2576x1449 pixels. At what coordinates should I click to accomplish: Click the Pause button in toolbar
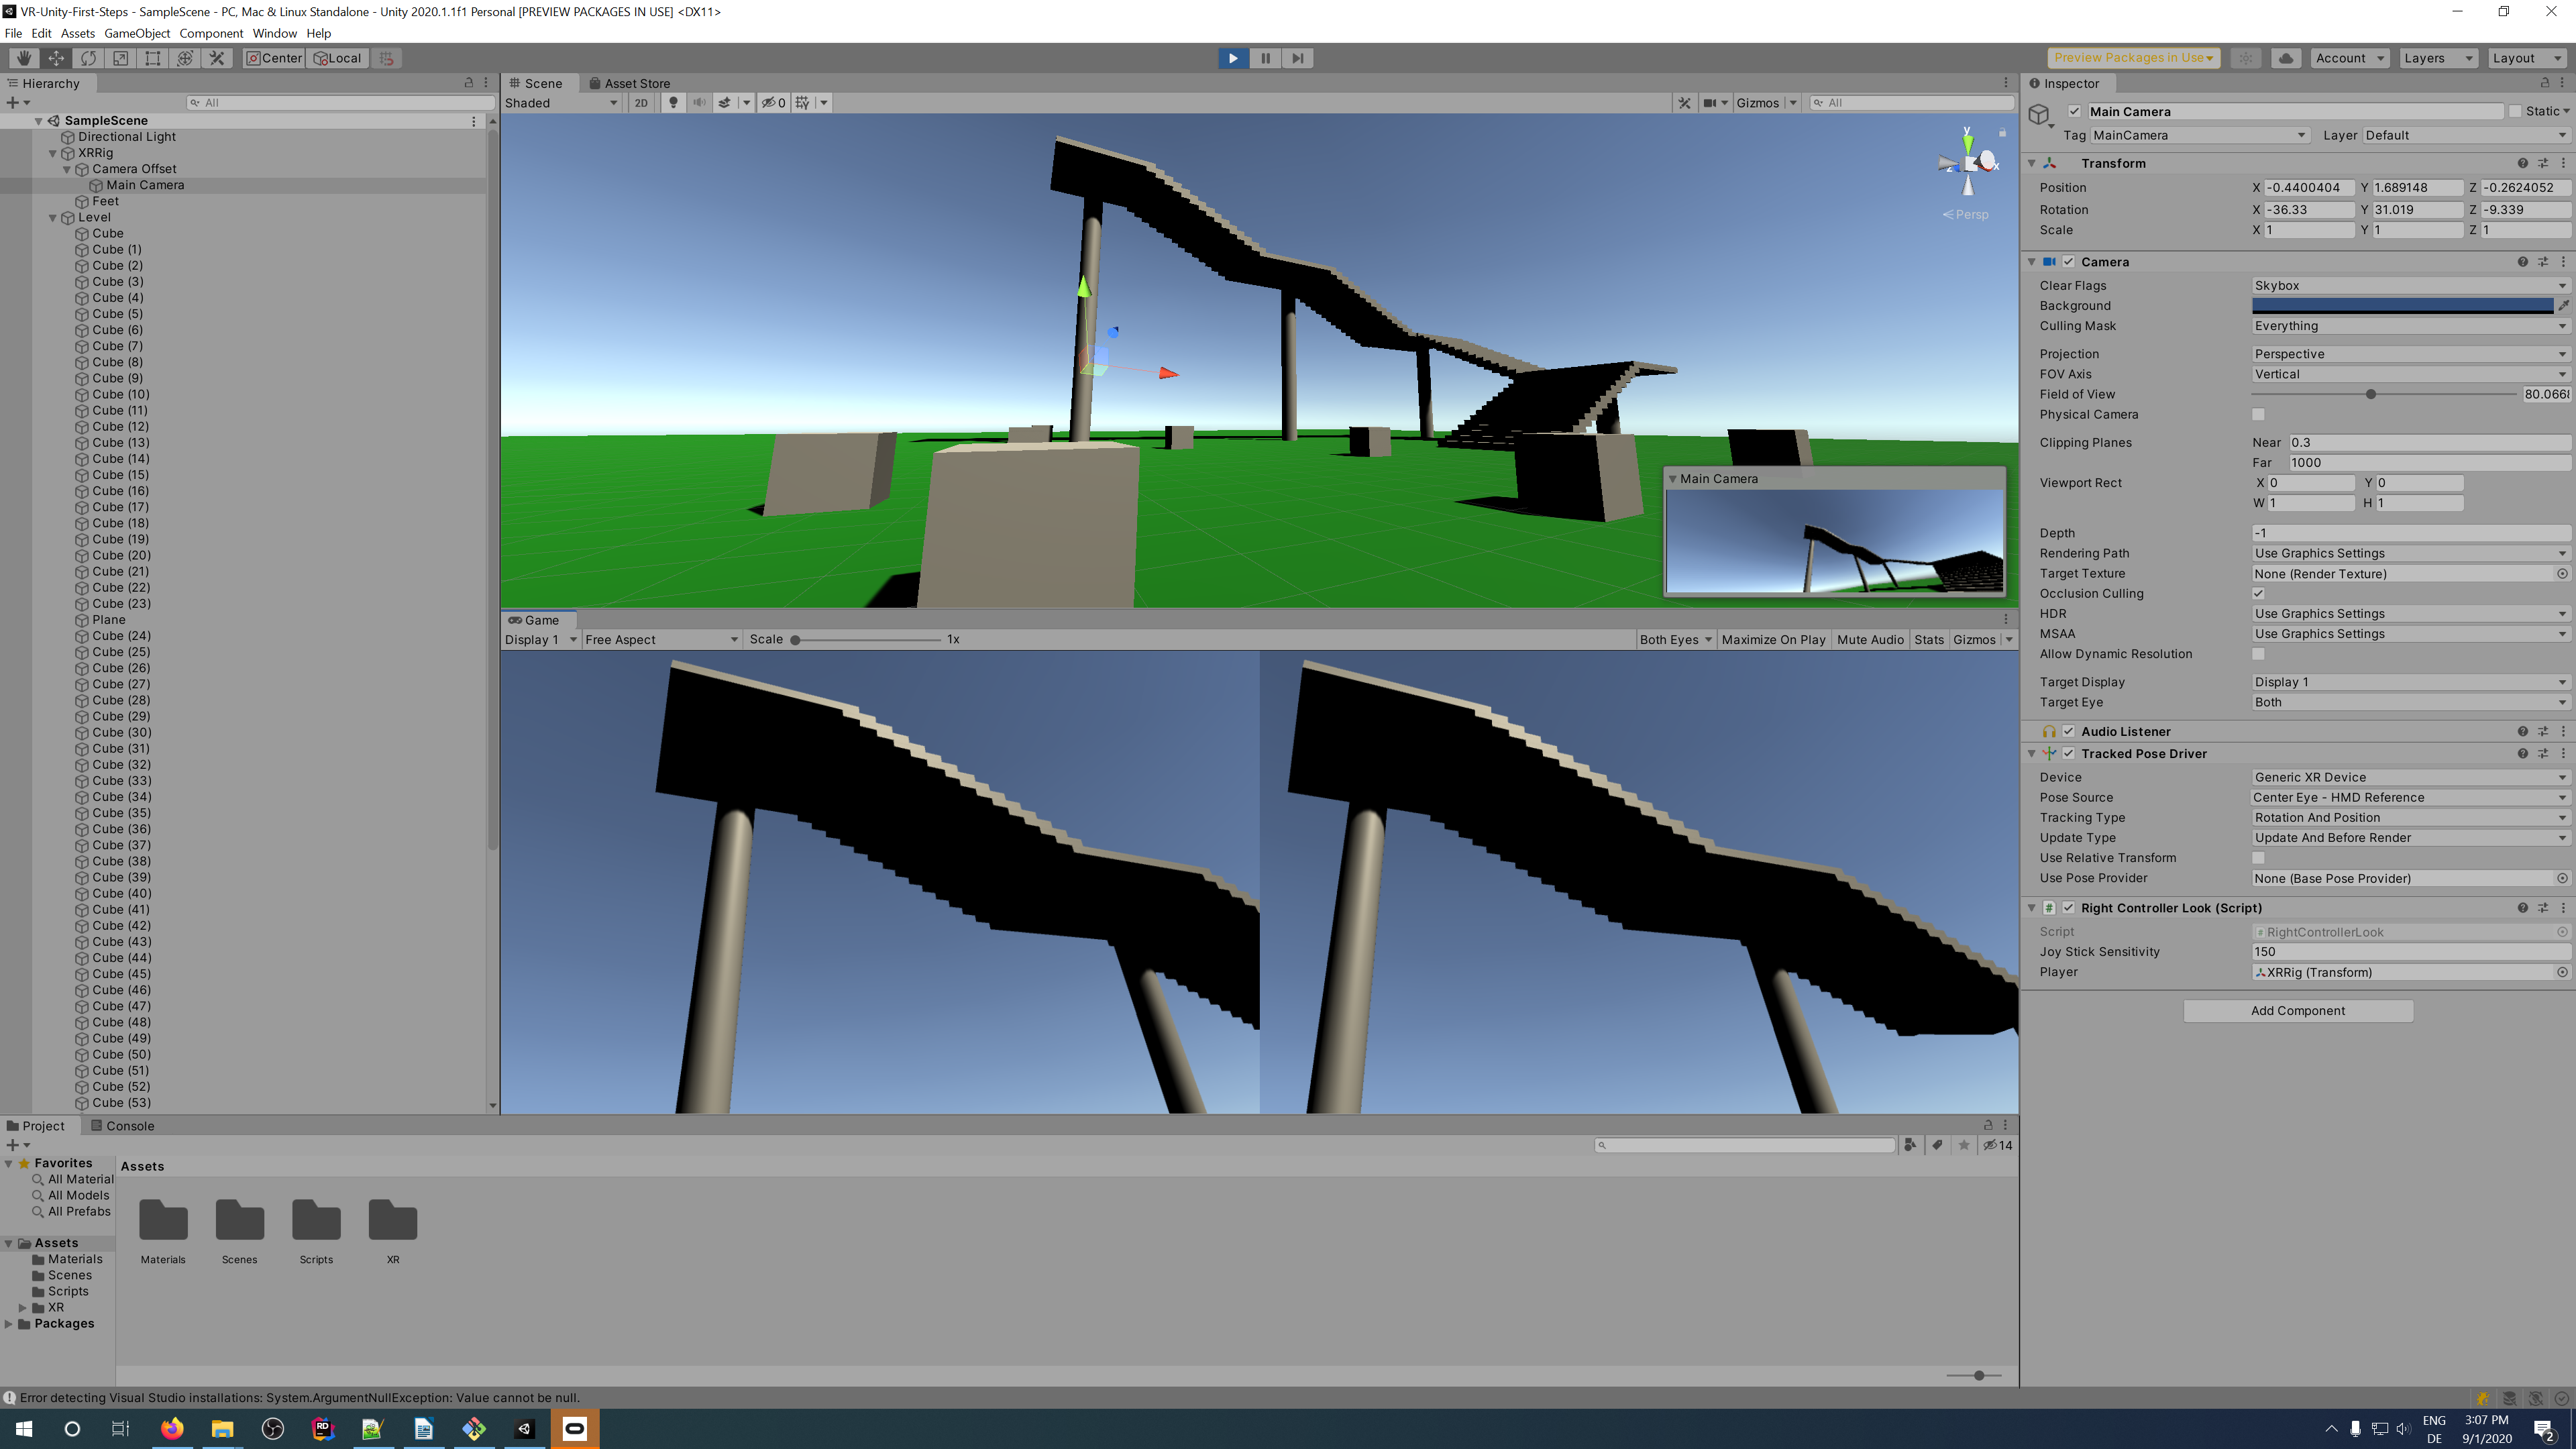point(1265,58)
